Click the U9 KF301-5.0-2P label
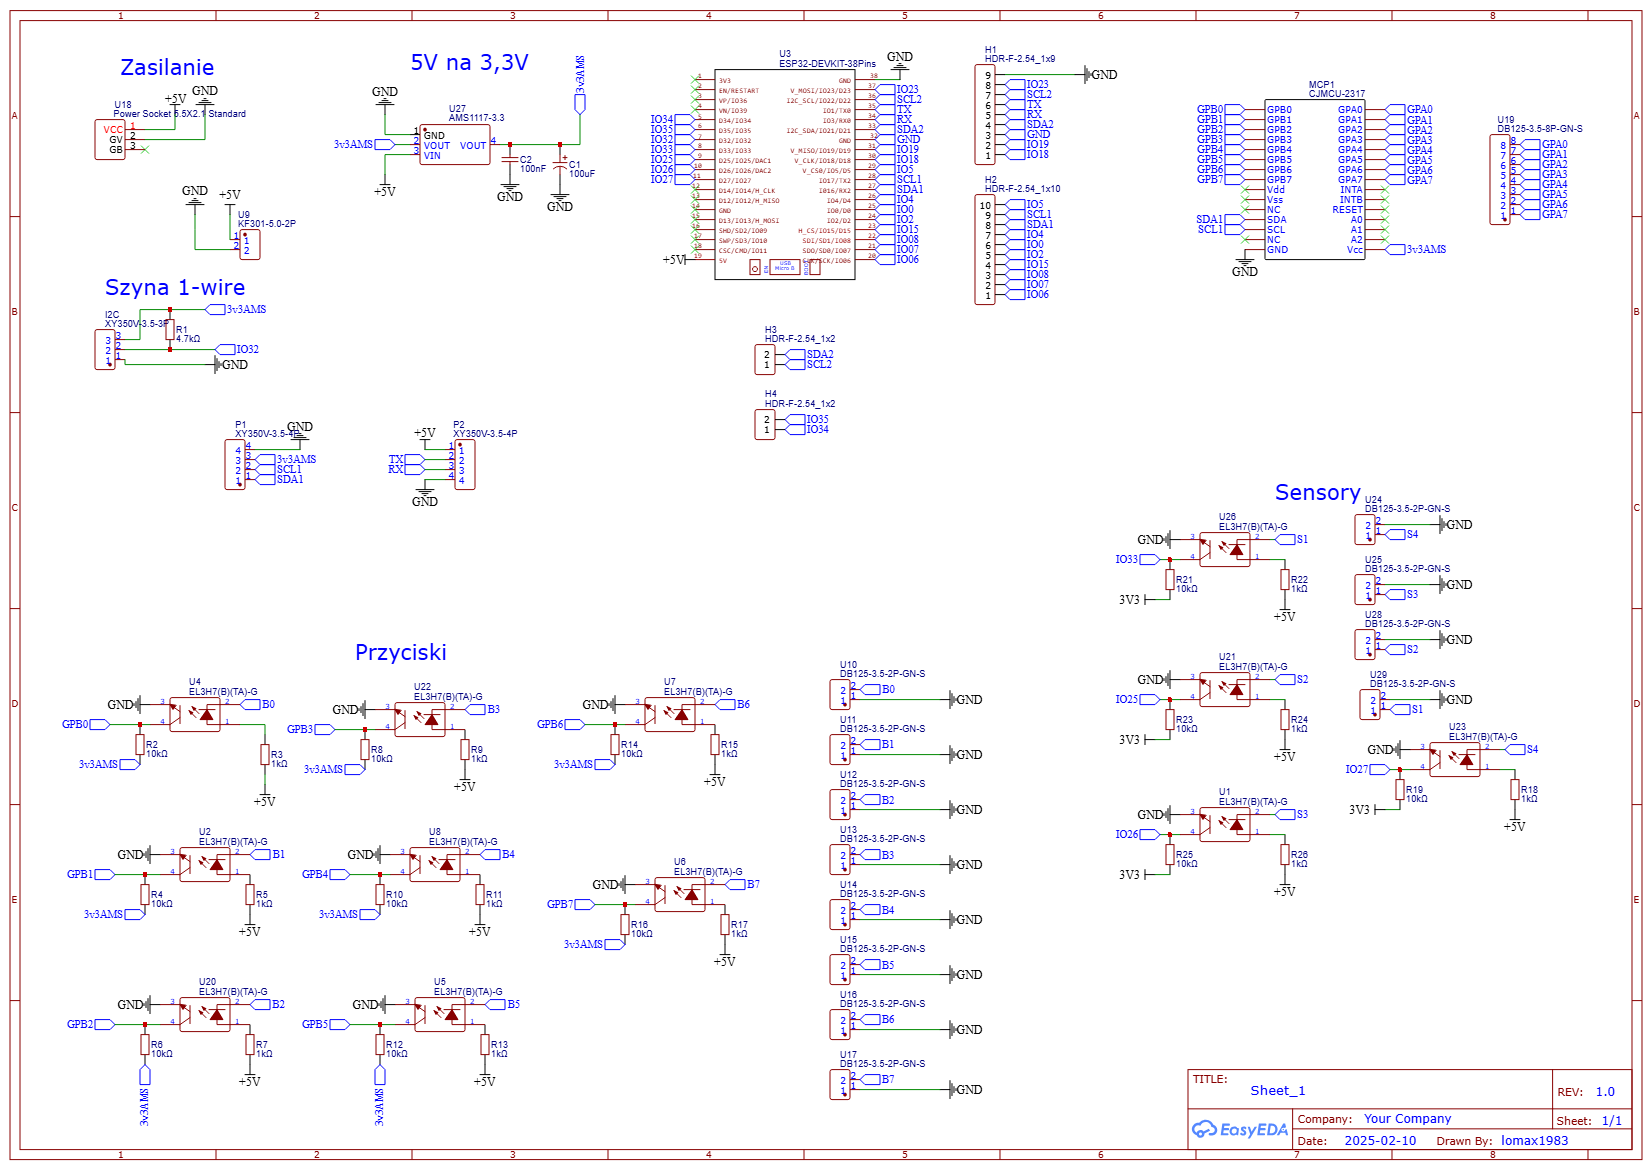Screen dimensions: 1652x1170 click(x=266, y=219)
